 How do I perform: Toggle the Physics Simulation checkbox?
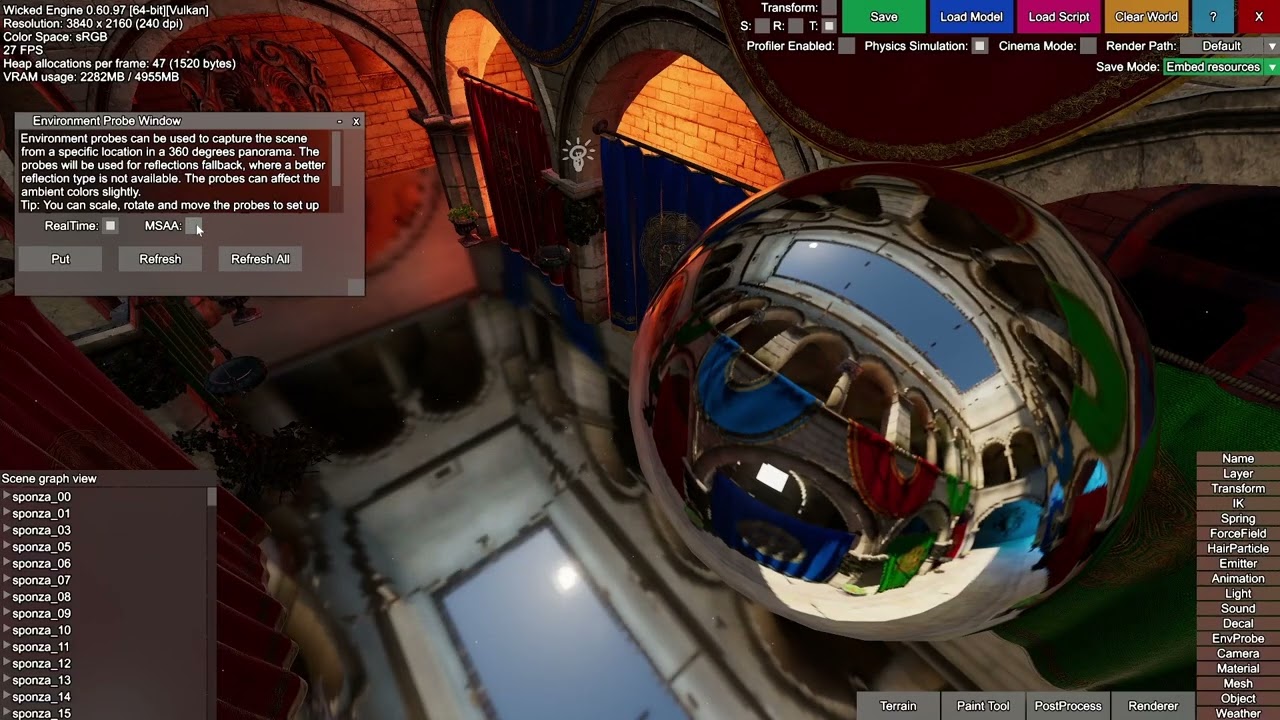980,46
